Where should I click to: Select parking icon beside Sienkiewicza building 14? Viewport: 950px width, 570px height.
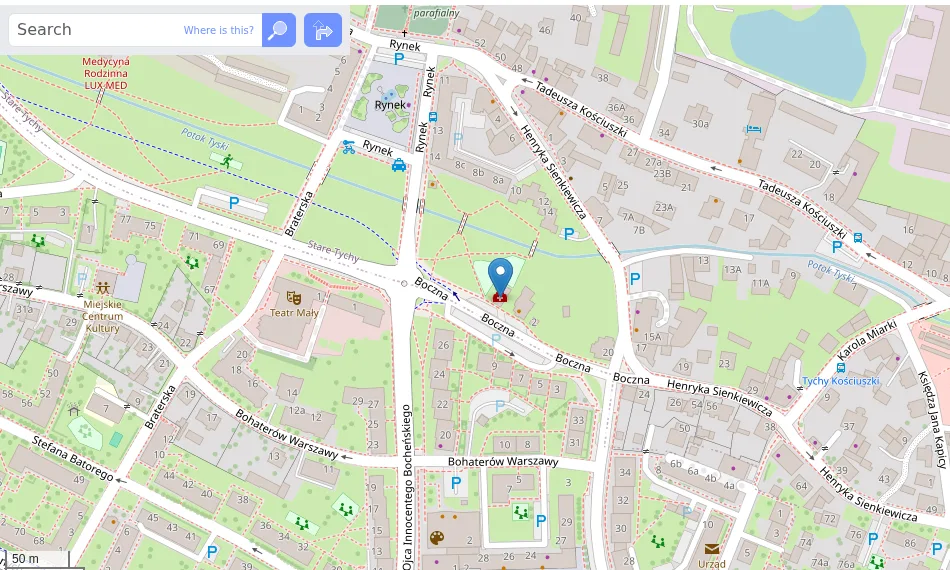click(568, 234)
